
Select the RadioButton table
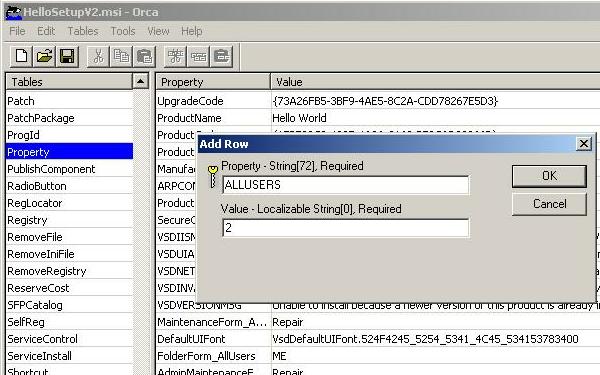[x=69, y=186]
